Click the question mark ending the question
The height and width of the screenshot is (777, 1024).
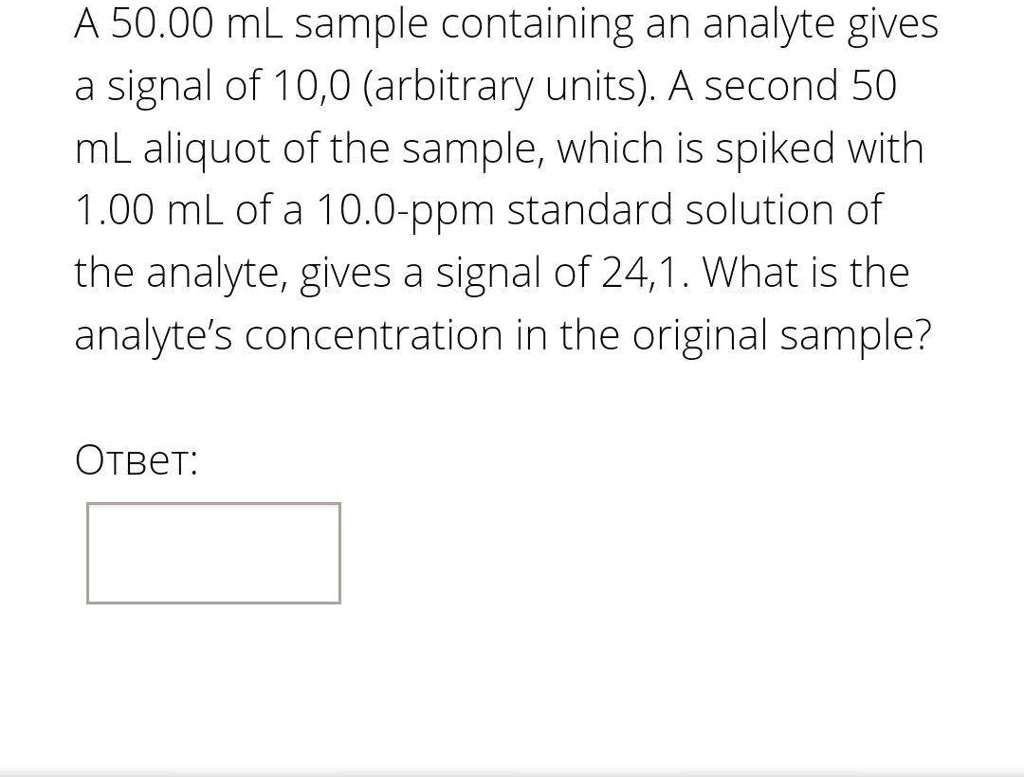(x=925, y=335)
